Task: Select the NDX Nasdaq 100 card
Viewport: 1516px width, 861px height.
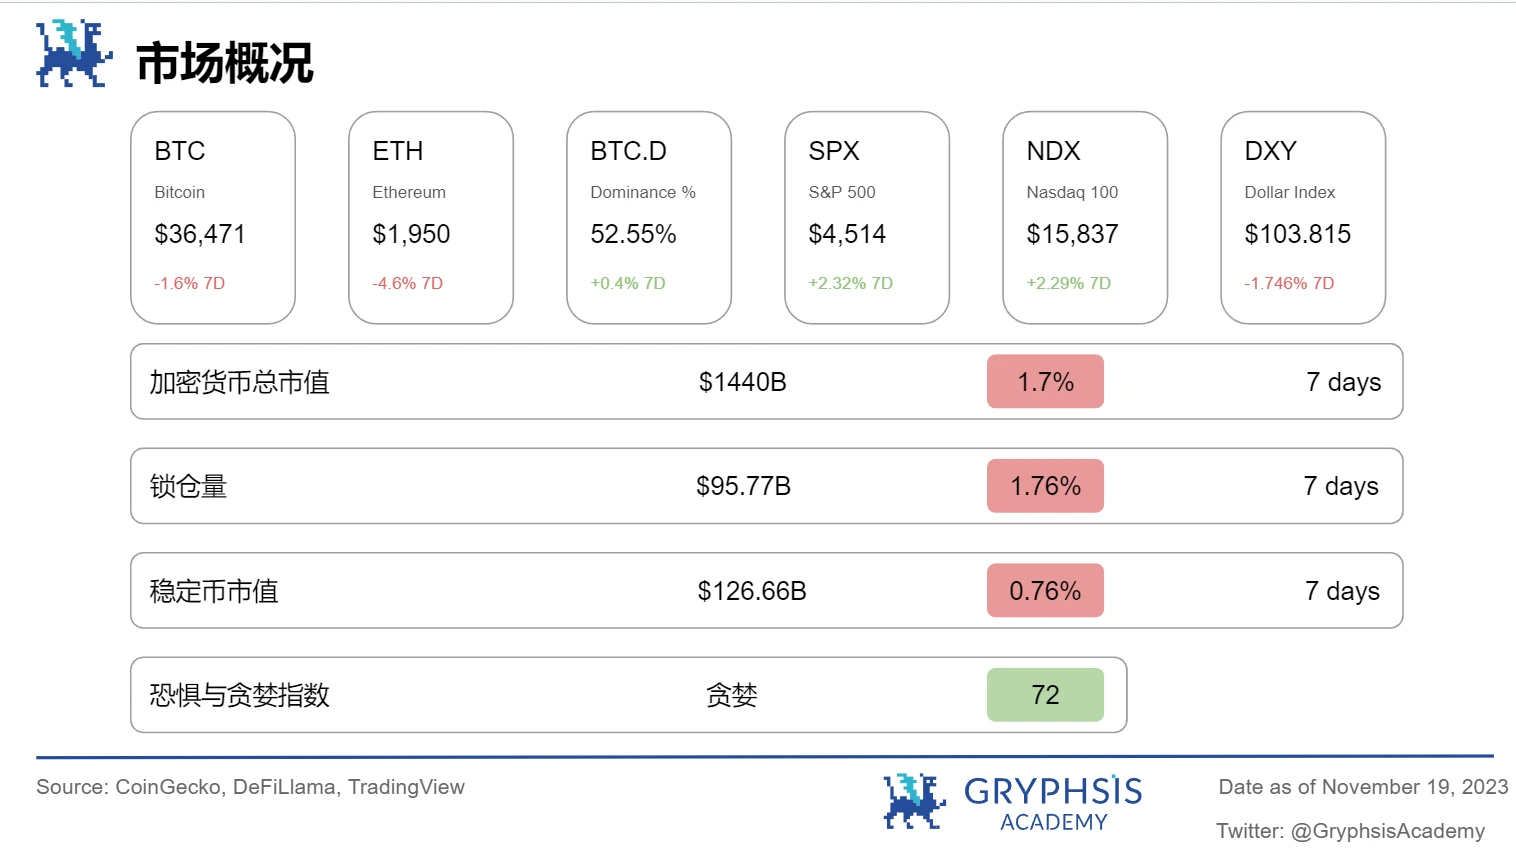Action: (x=1085, y=218)
